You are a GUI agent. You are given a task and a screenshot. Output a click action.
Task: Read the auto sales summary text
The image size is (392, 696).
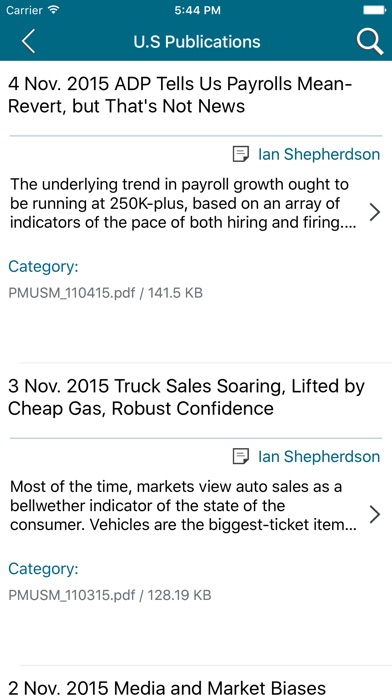[183, 506]
